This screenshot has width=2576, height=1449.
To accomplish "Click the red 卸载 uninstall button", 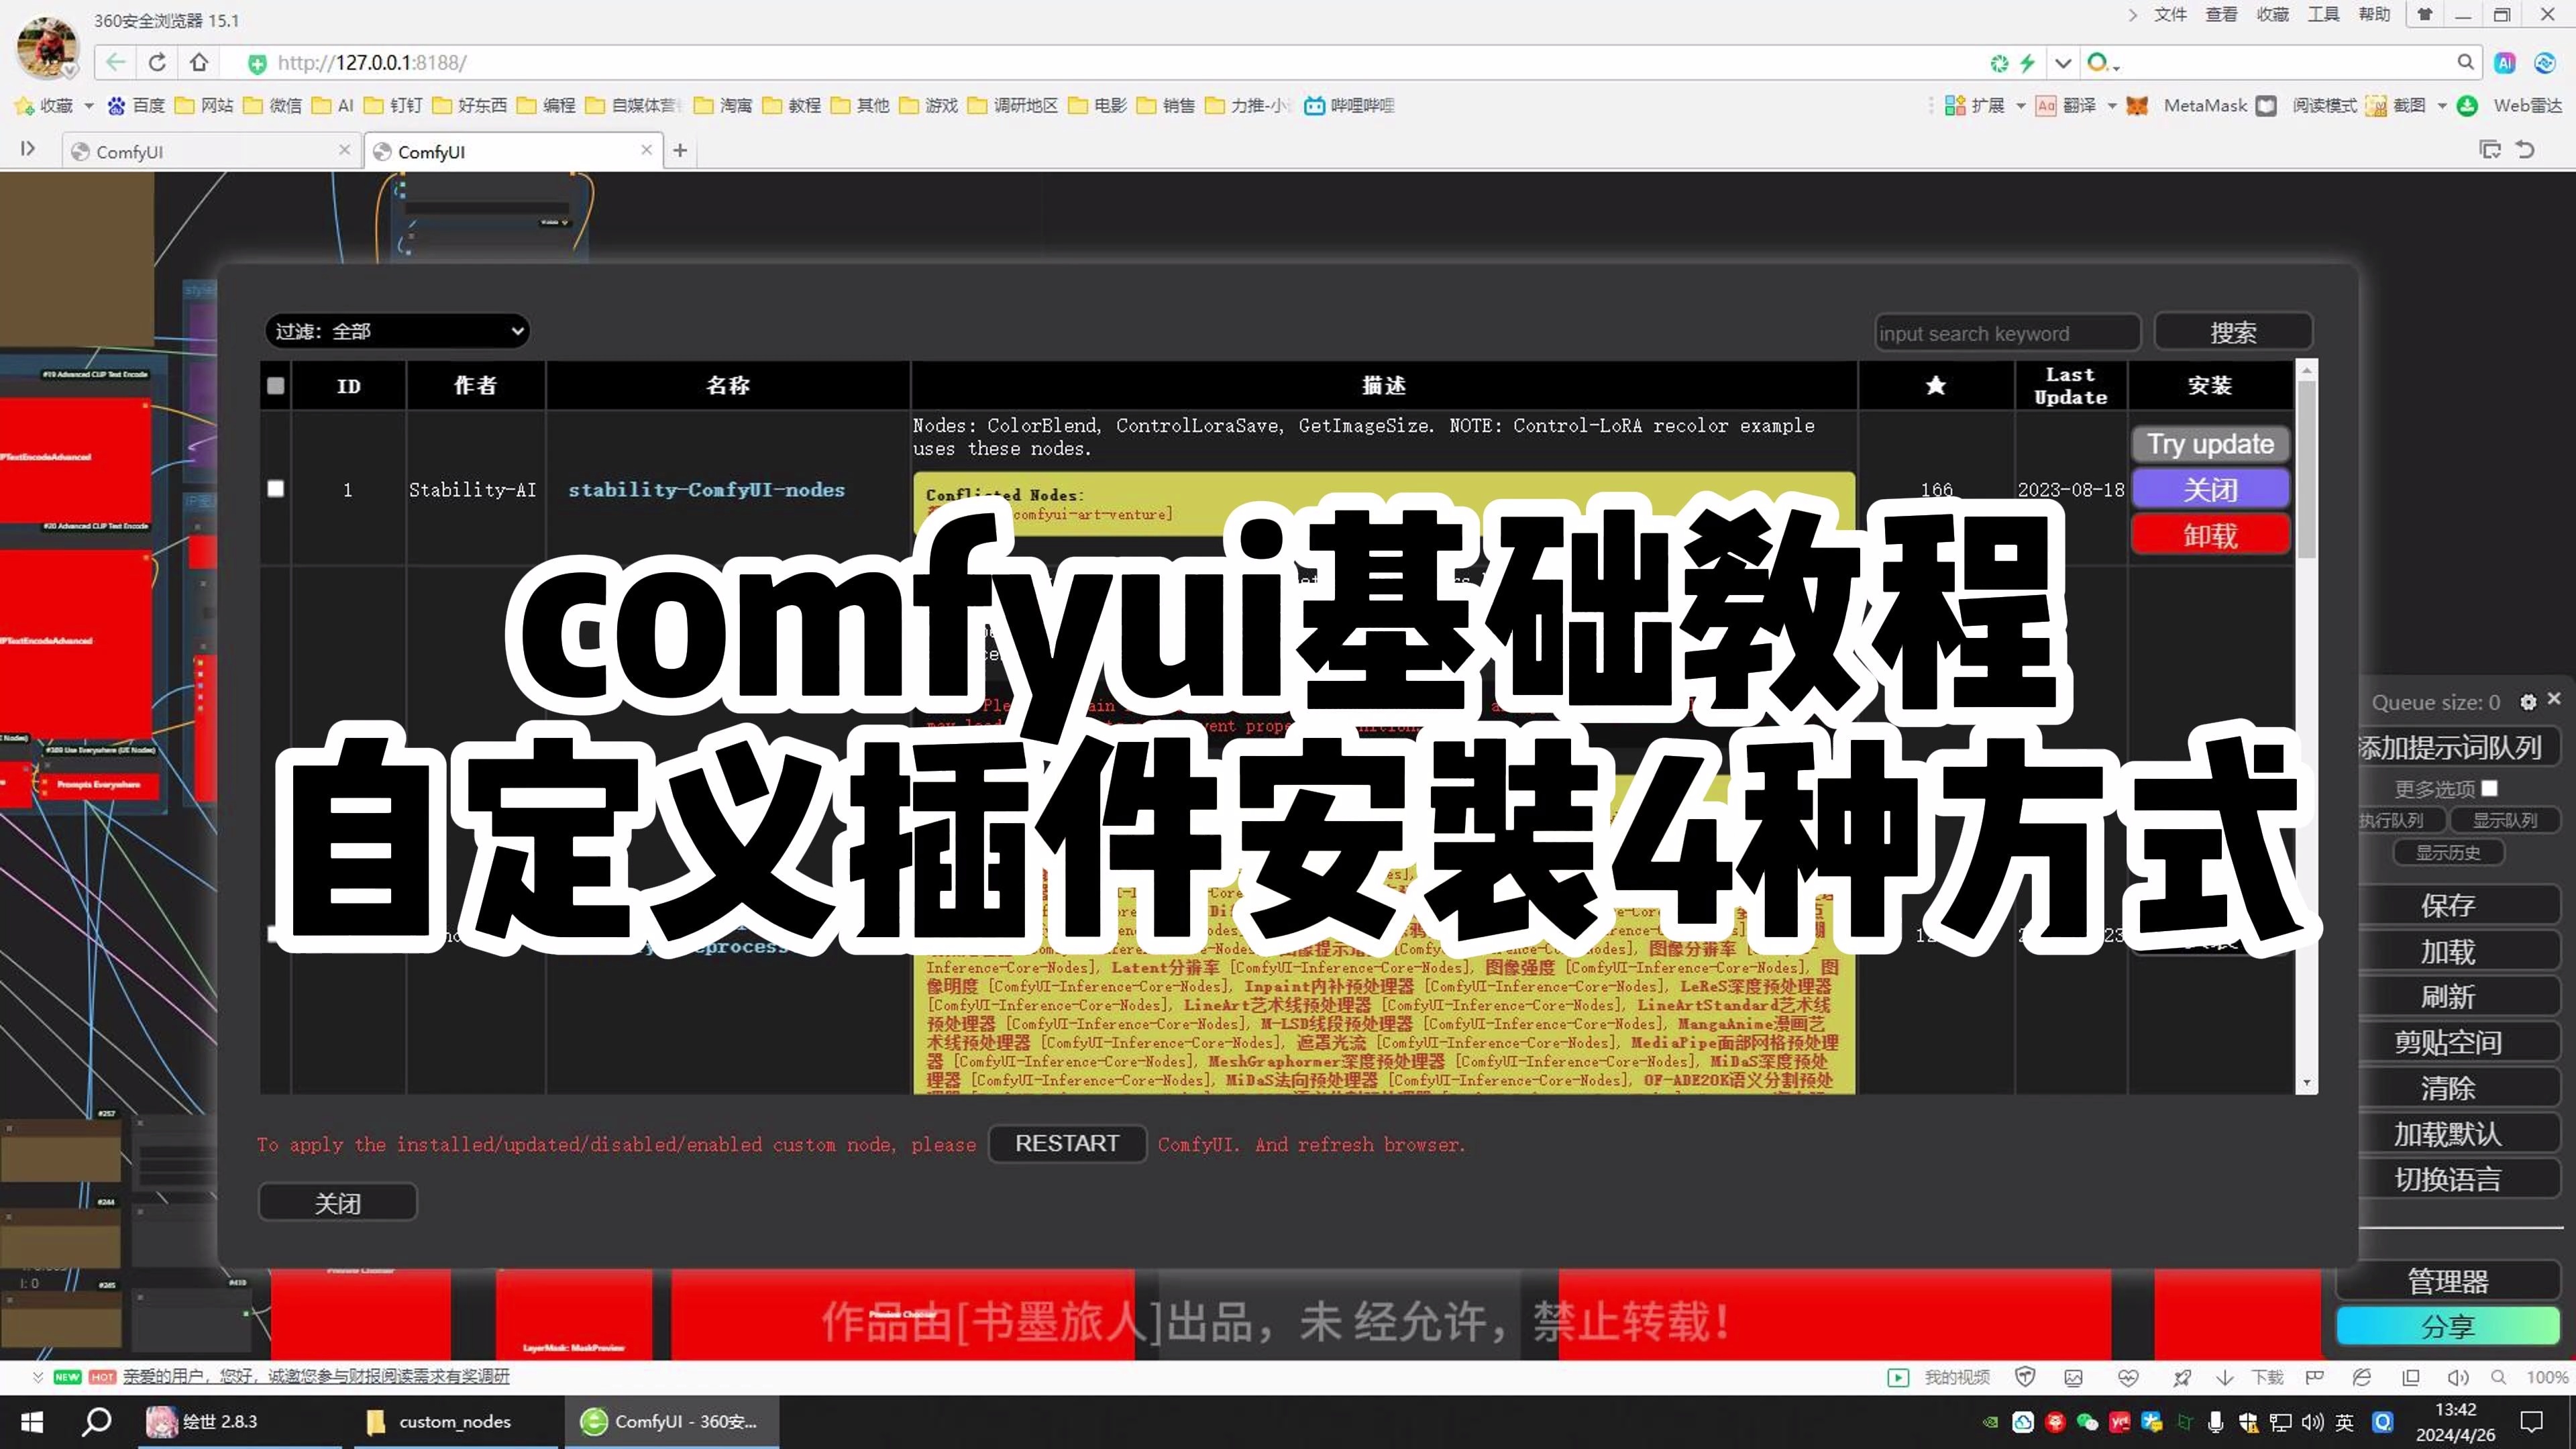I will tap(2210, 535).
